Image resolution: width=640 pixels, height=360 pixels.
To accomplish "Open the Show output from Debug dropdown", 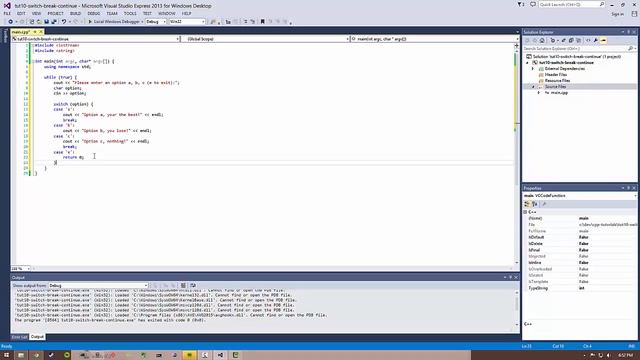I will pyautogui.click(x=98, y=286).
